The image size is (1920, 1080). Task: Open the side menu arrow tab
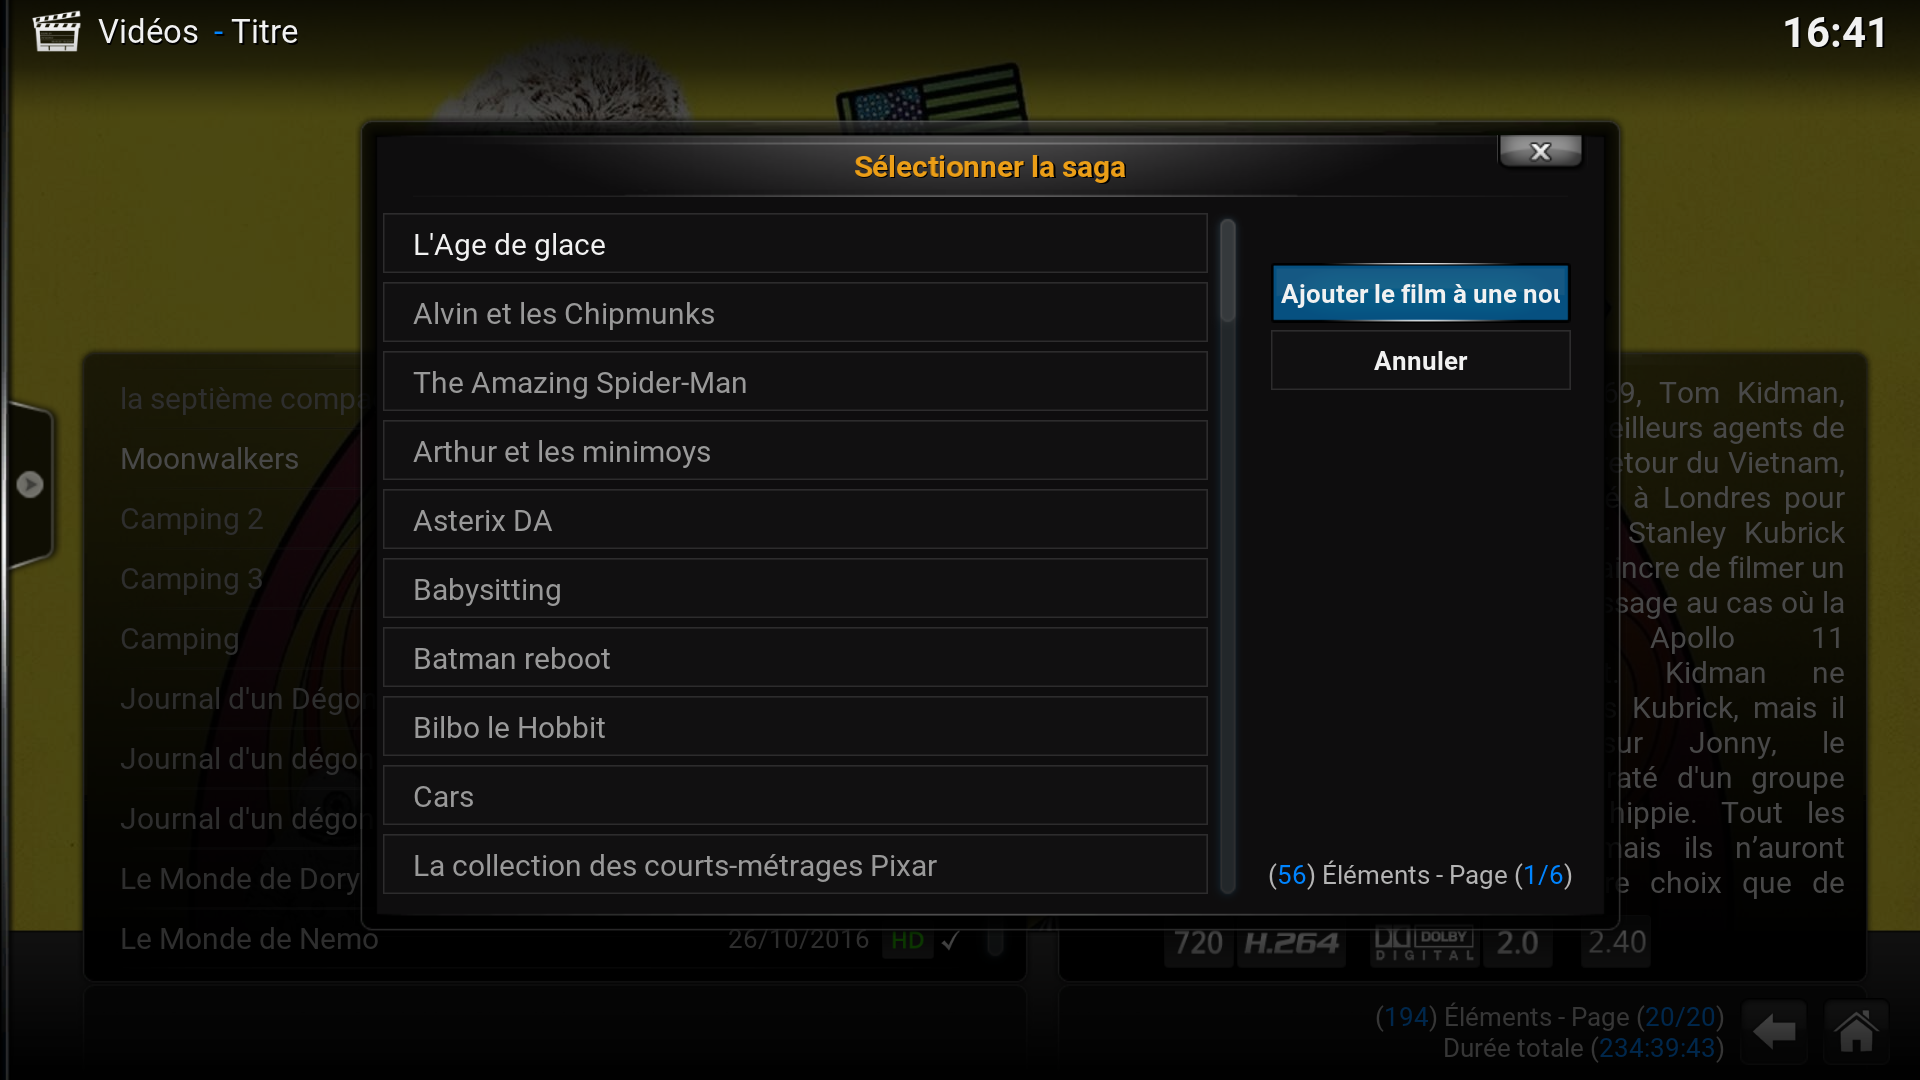tap(29, 485)
